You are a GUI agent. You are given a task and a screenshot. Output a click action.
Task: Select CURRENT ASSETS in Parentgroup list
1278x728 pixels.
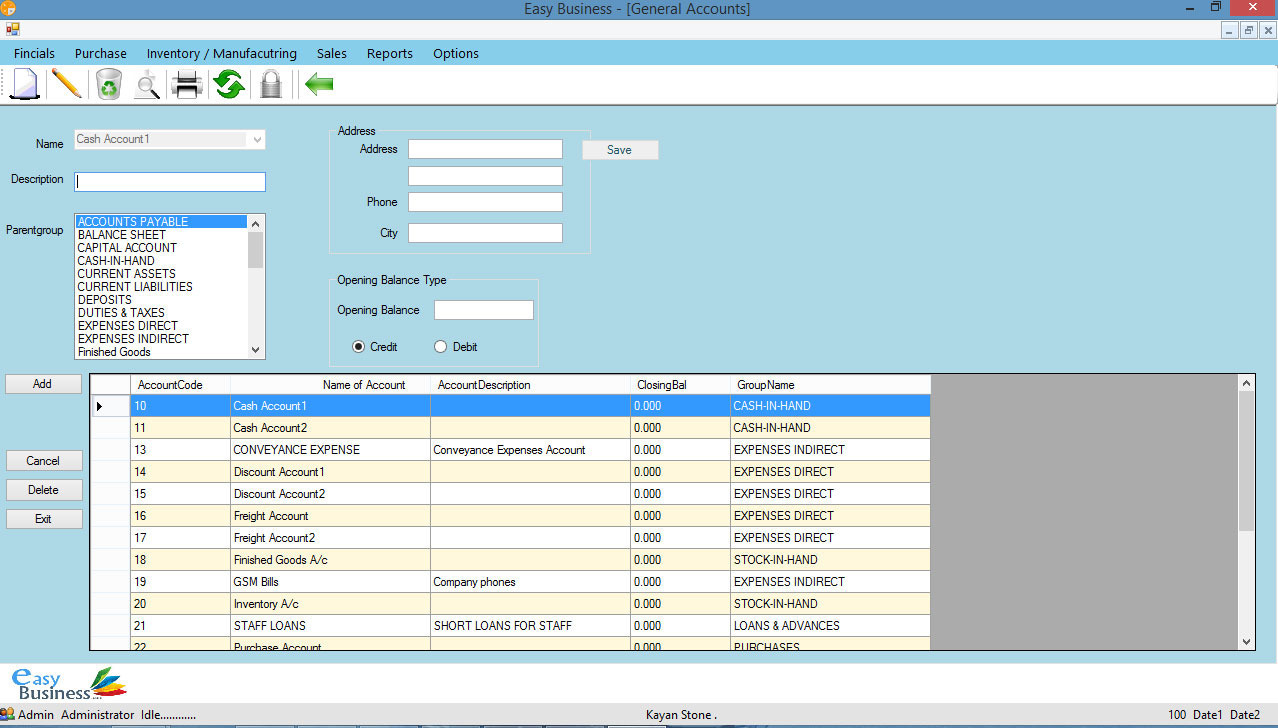click(x=161, y=274)
